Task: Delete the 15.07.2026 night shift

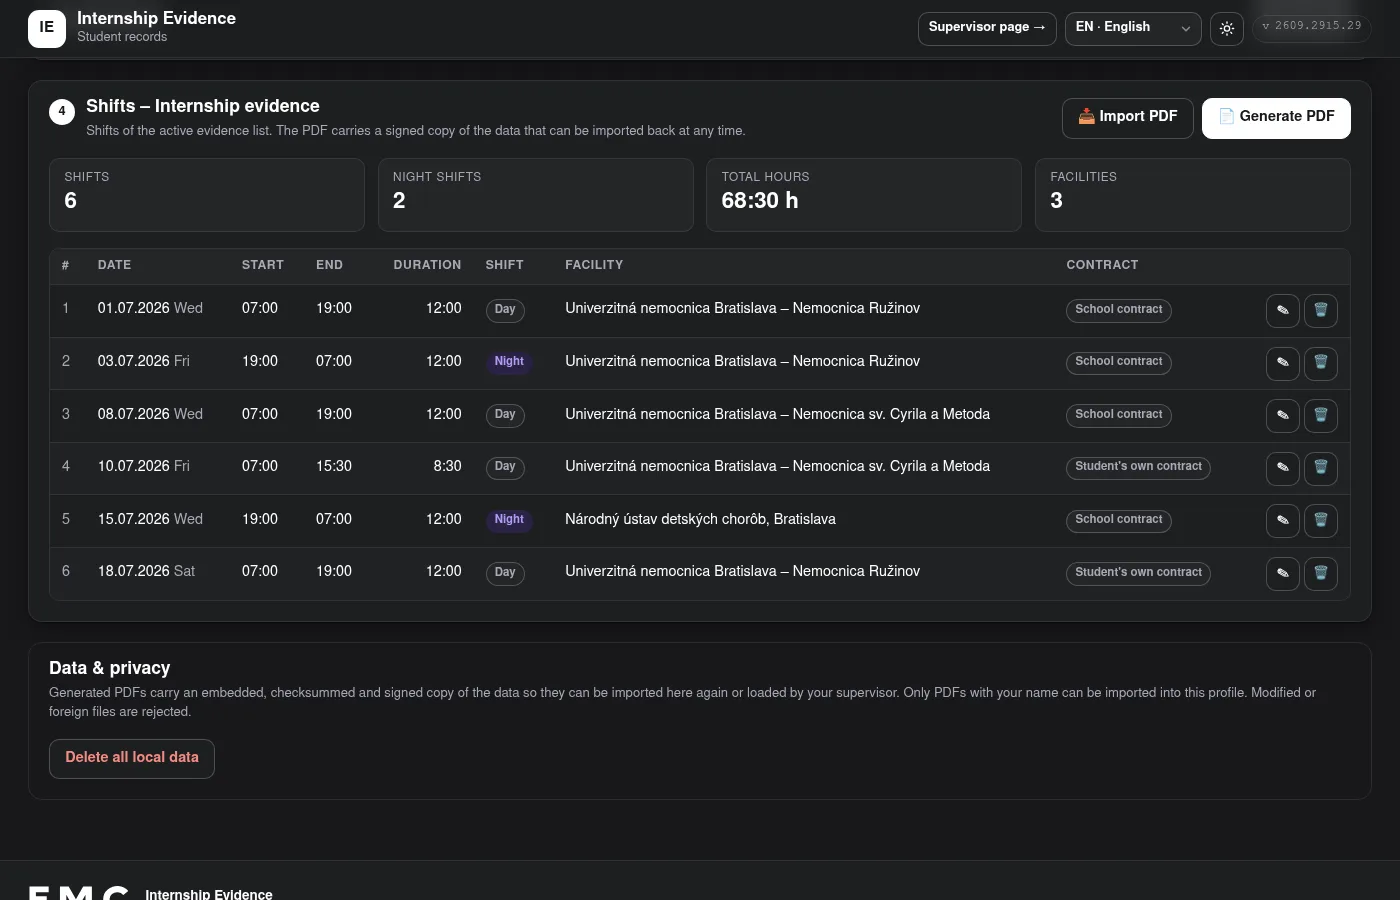Action: pyautogui.click(x=1320, y=521)
